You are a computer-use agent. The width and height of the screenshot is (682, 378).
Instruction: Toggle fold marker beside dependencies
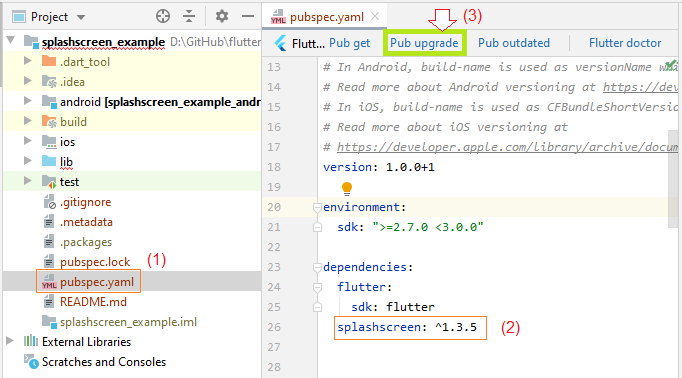tap(317, 268)
